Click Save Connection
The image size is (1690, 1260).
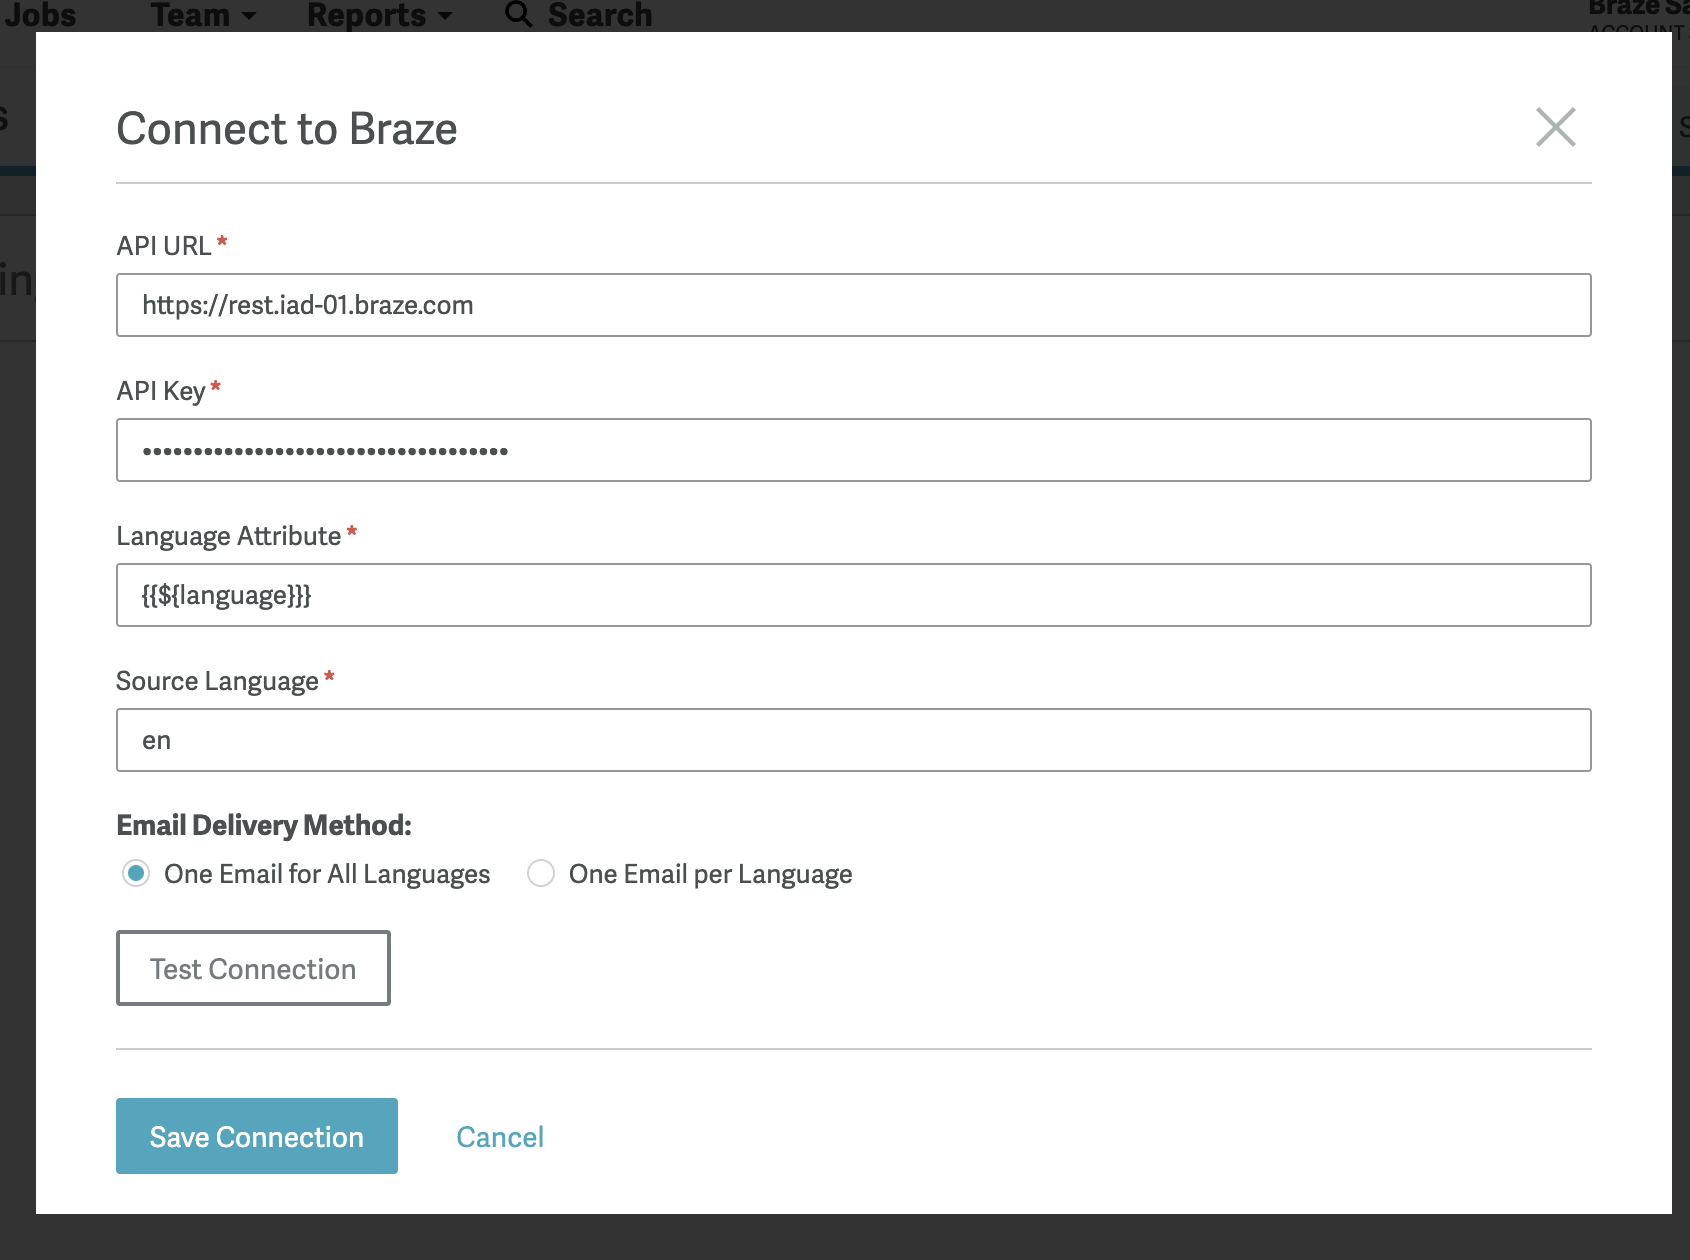tap(256, 1136)
